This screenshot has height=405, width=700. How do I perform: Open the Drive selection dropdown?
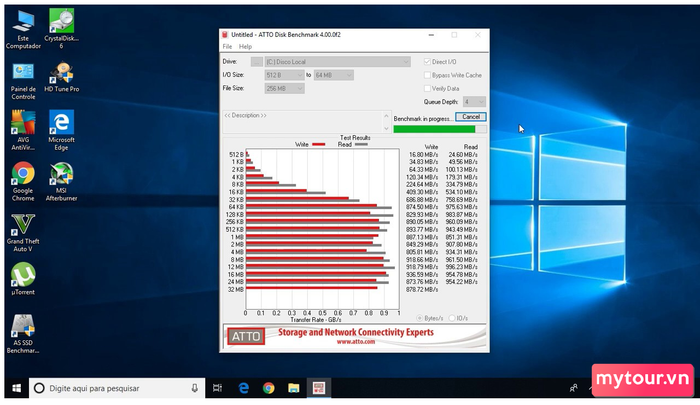338,62
